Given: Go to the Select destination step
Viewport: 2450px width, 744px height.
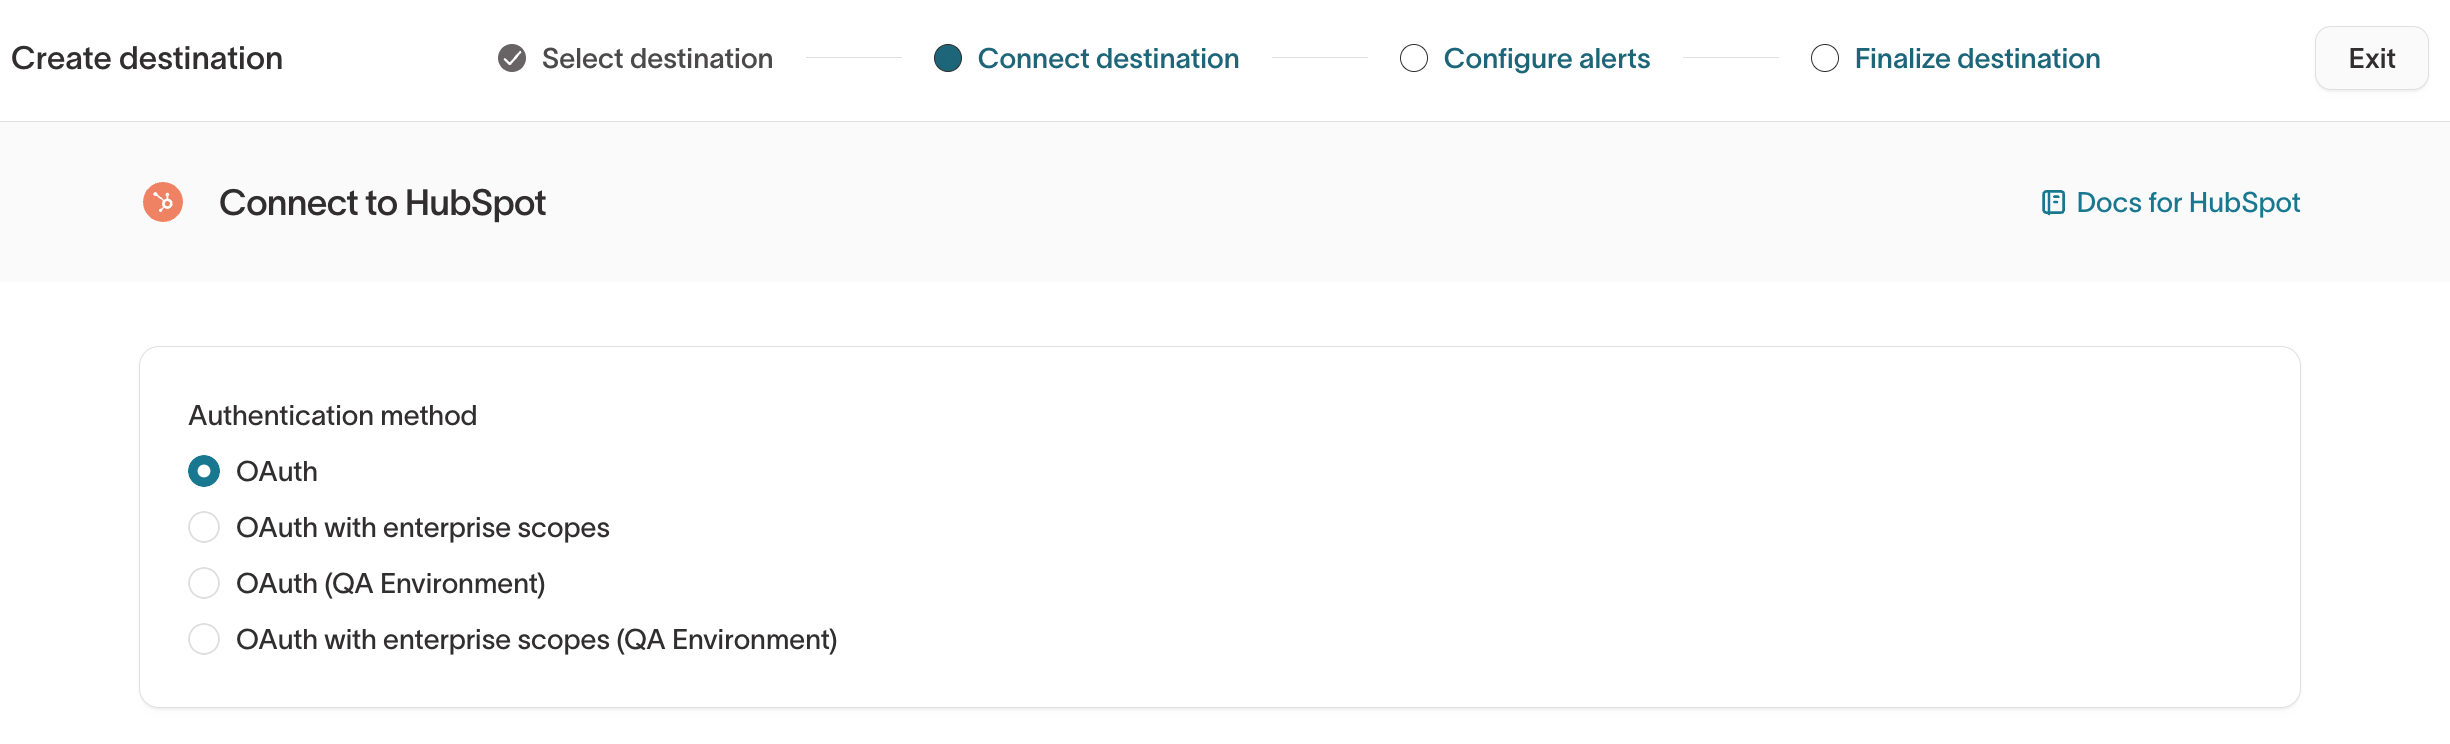Looking at the screenshot, I should point(657,58).
